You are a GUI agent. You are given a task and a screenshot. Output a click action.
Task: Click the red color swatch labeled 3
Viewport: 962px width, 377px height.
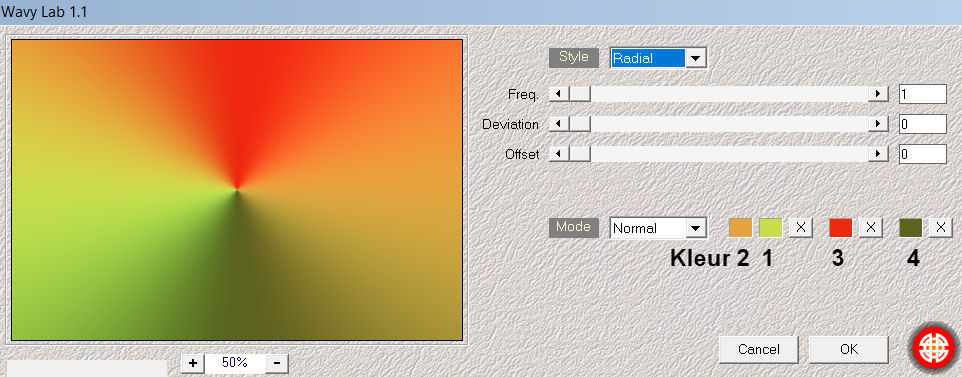[841, 228]
